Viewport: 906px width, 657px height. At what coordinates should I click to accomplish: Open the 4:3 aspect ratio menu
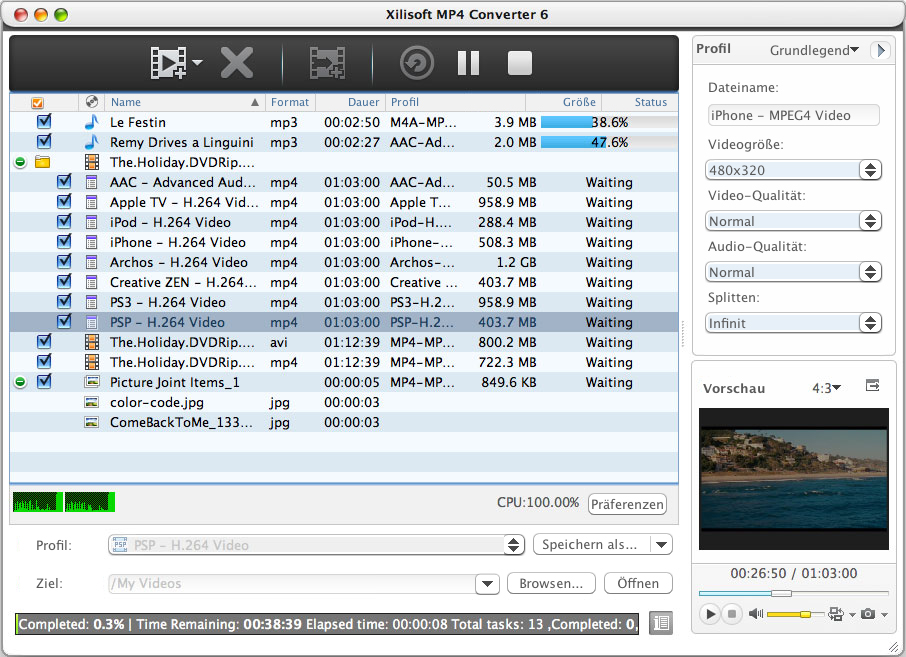826,388
